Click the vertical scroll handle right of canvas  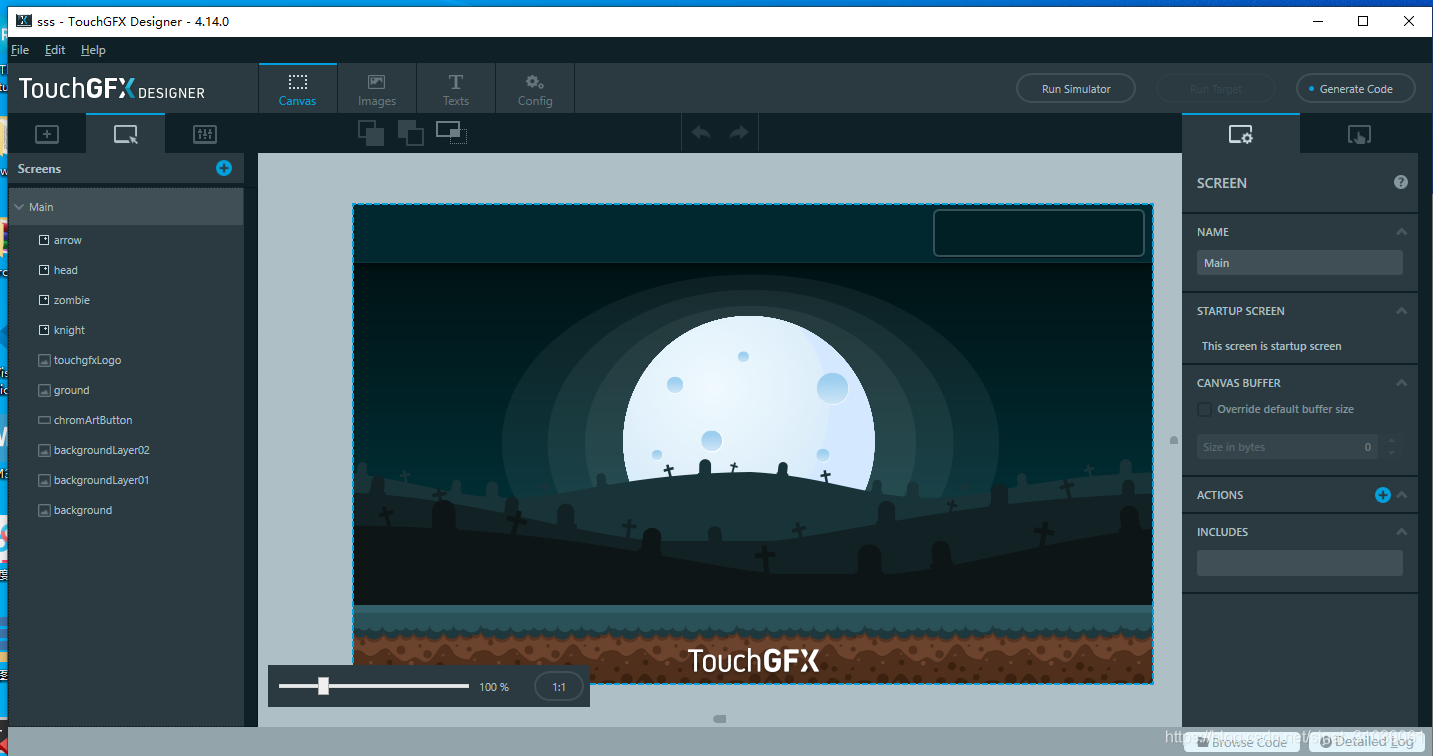pos(1174,440)
